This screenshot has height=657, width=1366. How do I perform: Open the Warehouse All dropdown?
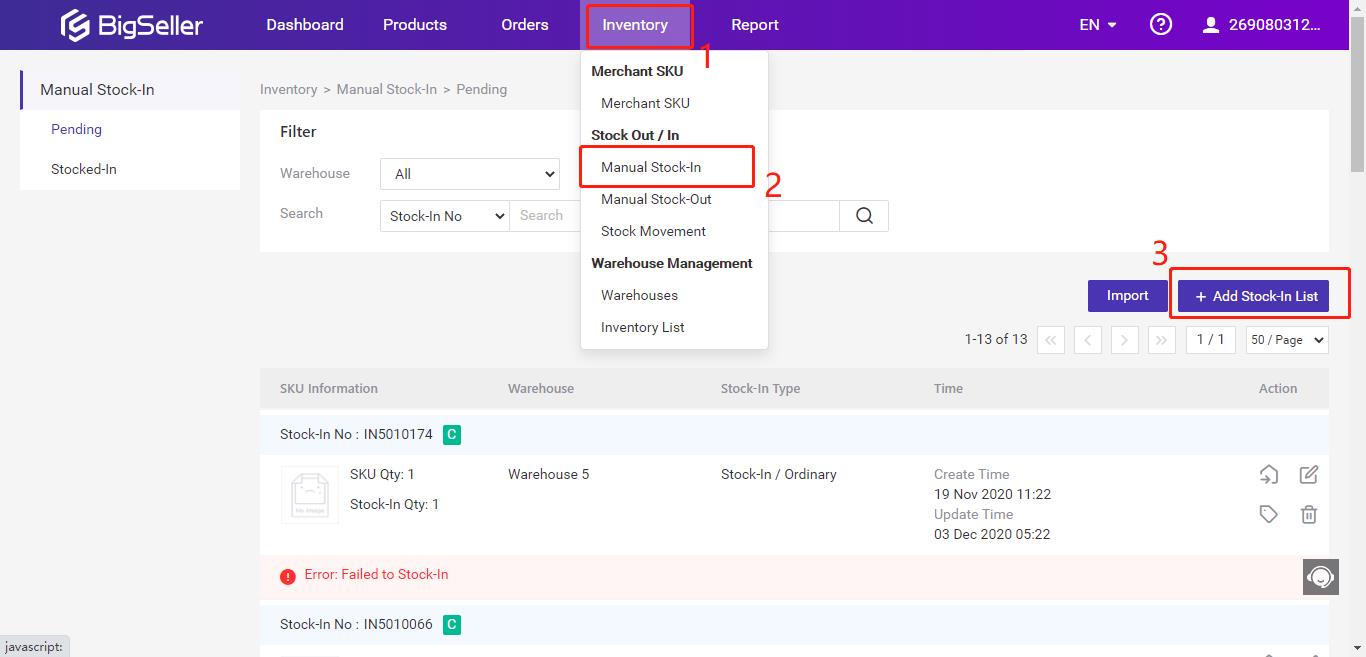coord(470,174)
